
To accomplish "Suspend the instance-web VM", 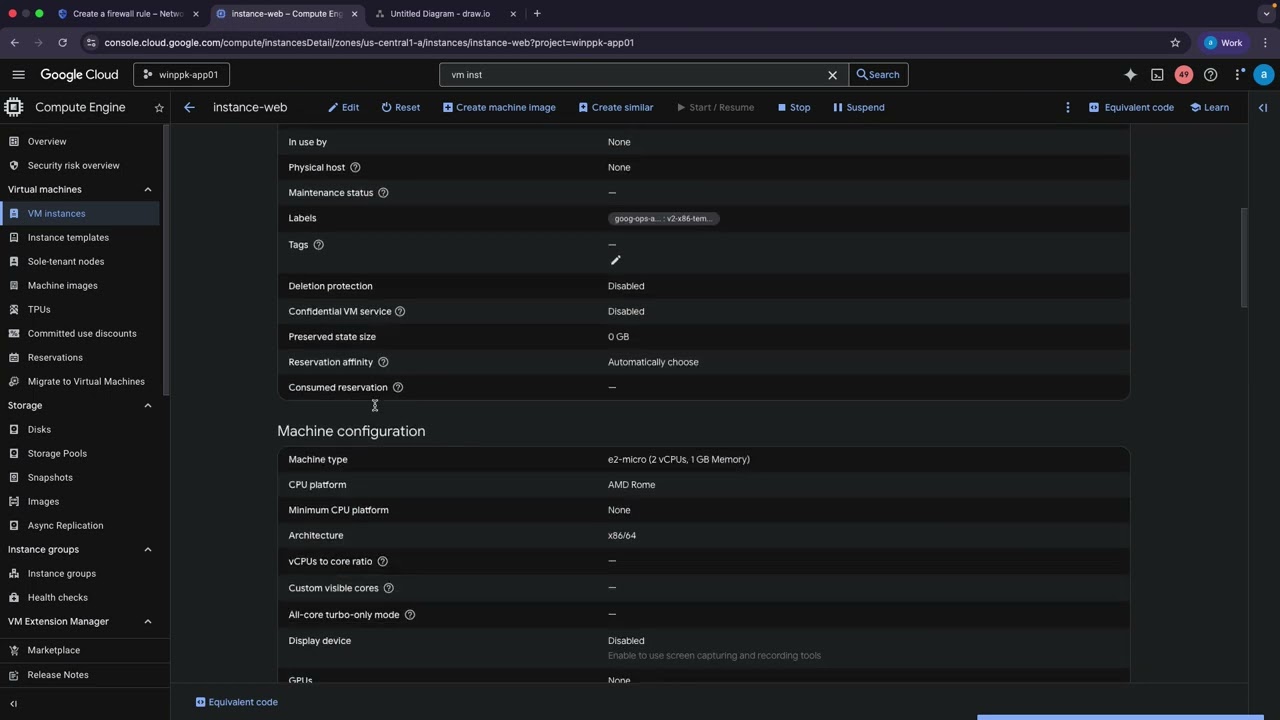I will pos(858,108).
